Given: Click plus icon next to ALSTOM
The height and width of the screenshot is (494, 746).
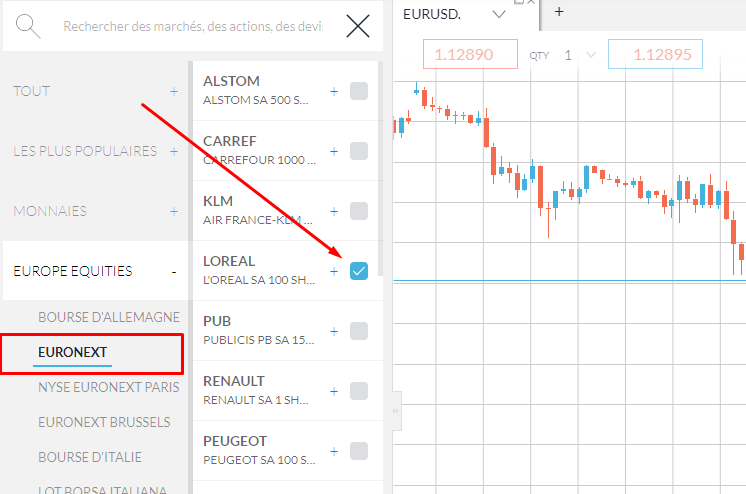Looking at the screenshot, I should coord(334,91).
